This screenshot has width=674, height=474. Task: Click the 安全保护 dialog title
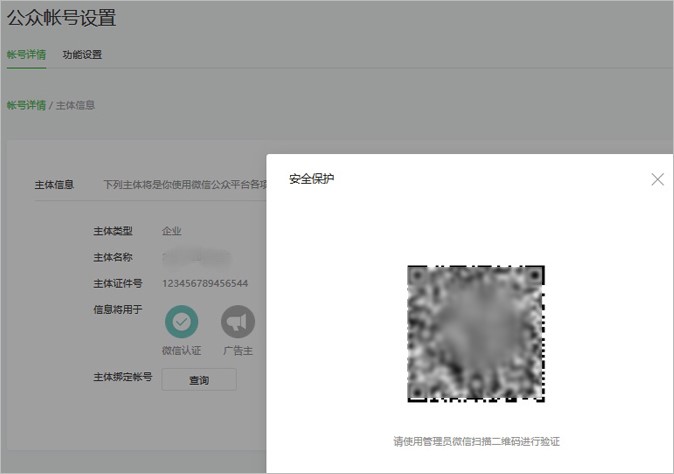point(312,178)
